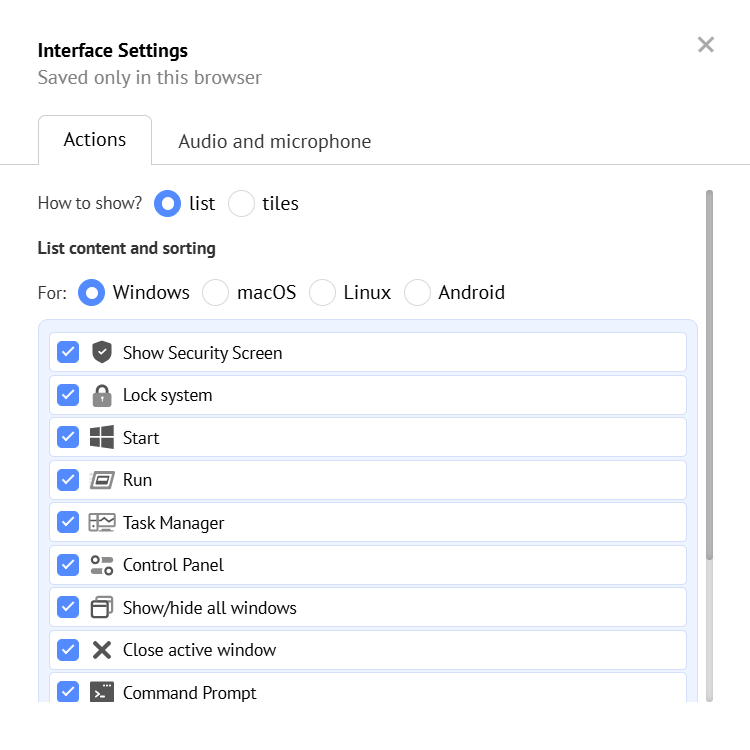The height and width of the screenshot is (750, 750).
Task: Pick the Android platform option
Action: [418, 293]
